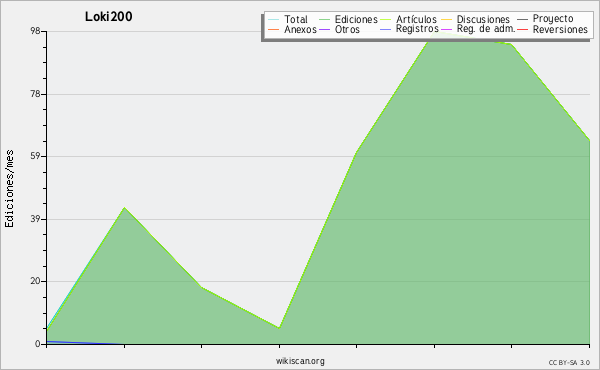This screenshot has width=600, height=370.
Task: Click the orange Anexos legend swatch
Action: [x=274, y=29]
